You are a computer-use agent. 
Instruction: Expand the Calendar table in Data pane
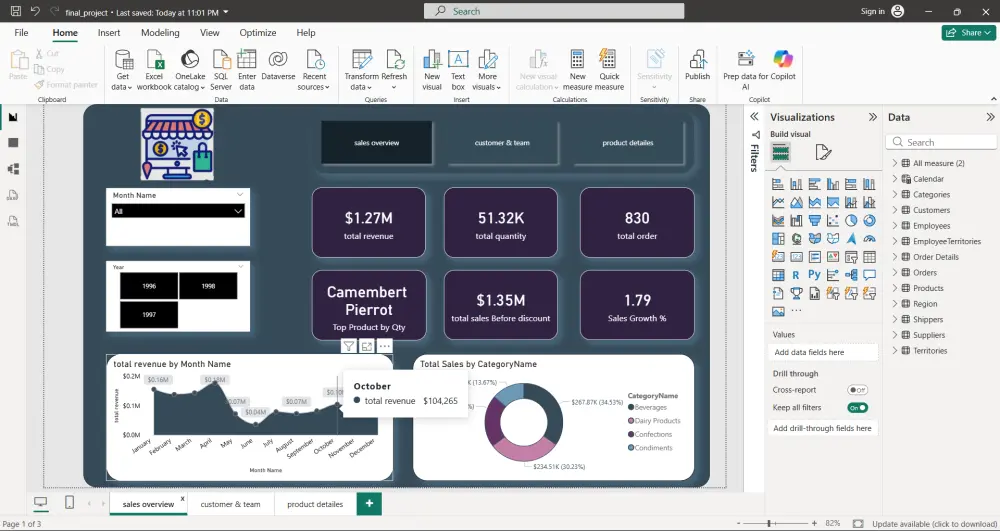point(895,179)
